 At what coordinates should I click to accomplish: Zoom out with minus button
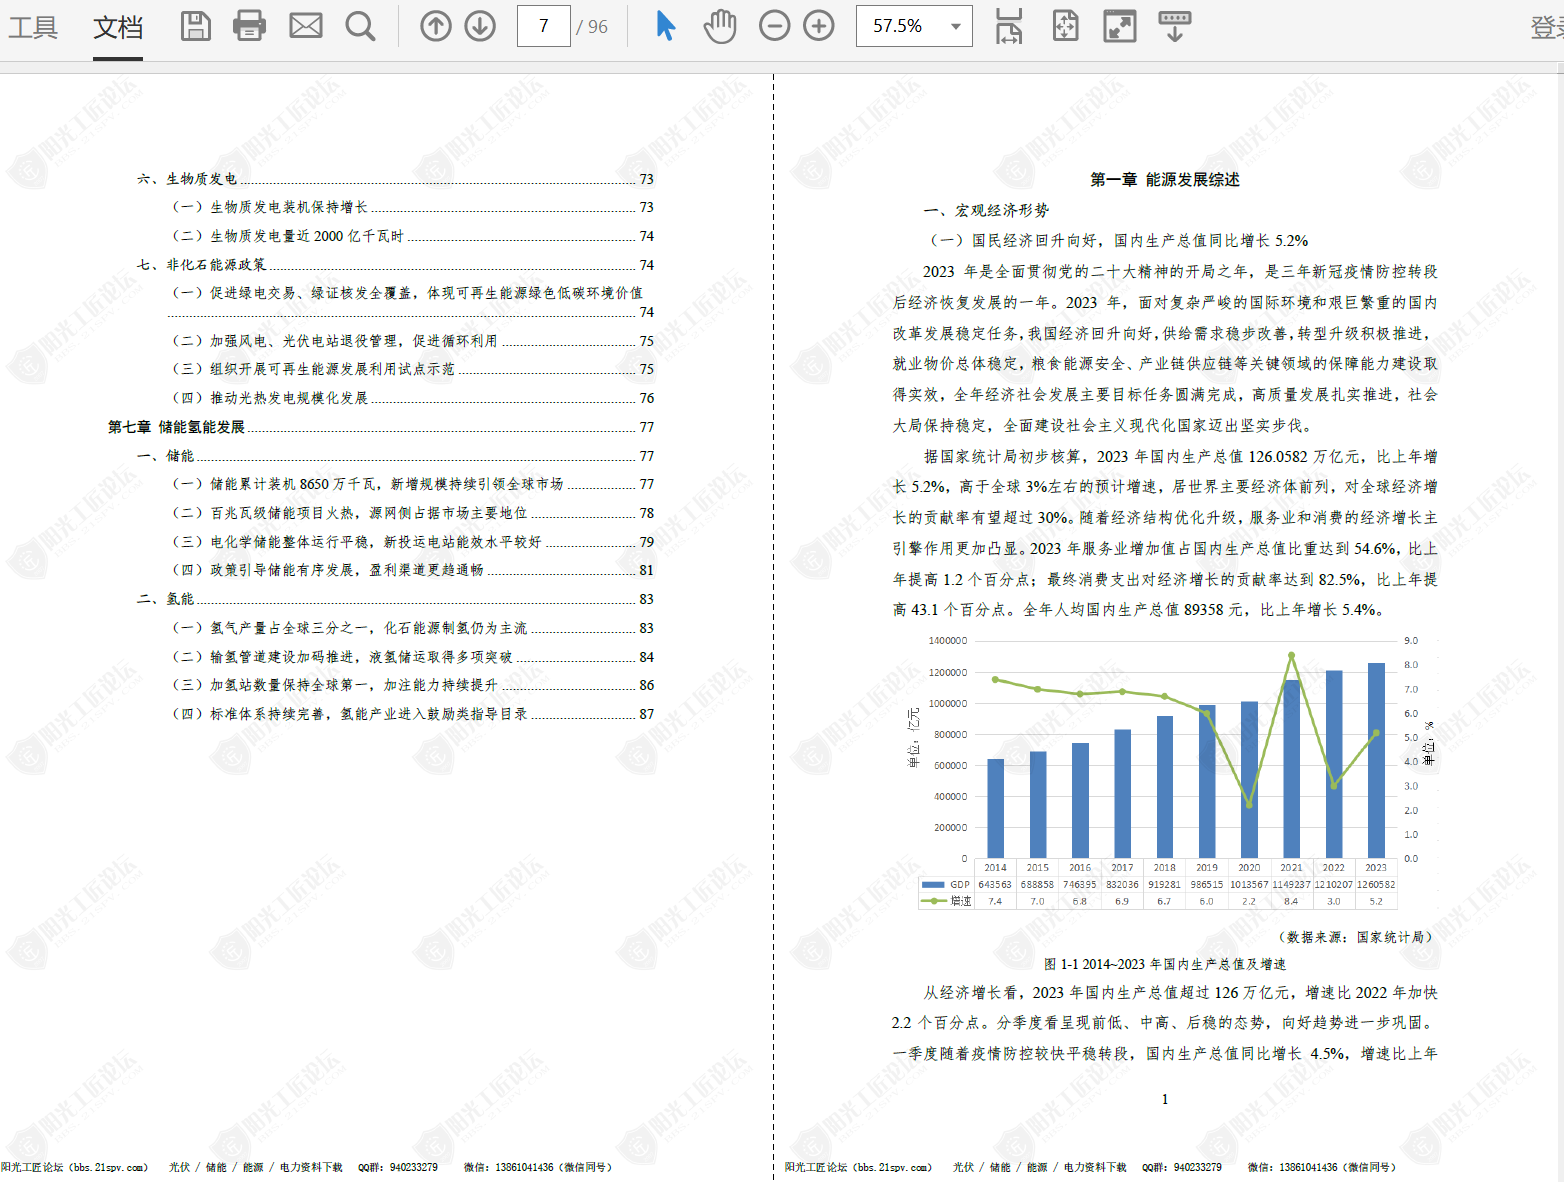[774, 26]
